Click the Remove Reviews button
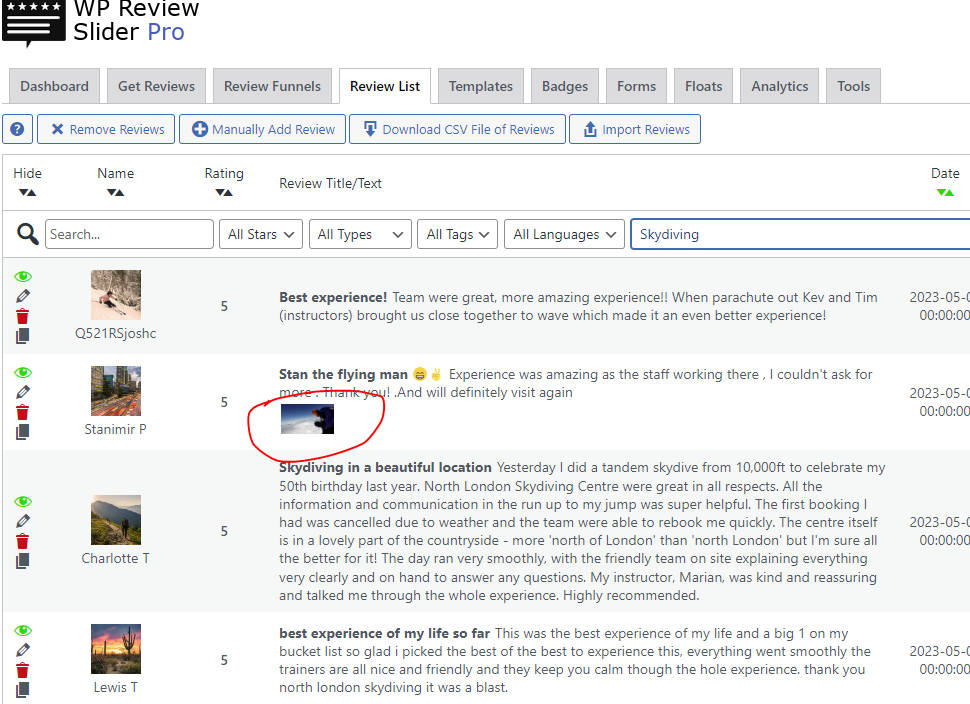The image size is (970, 704). [106, 129]
